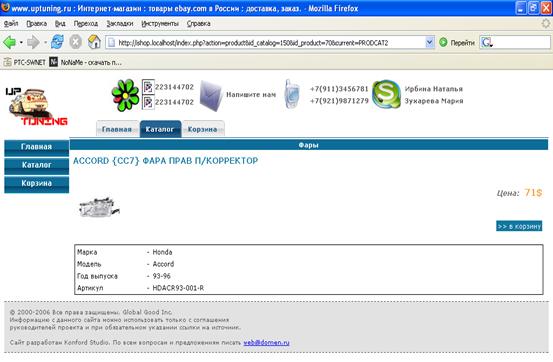
Task: Open the Переход menu
Action: pyautogui.click(x=86, y=24)
